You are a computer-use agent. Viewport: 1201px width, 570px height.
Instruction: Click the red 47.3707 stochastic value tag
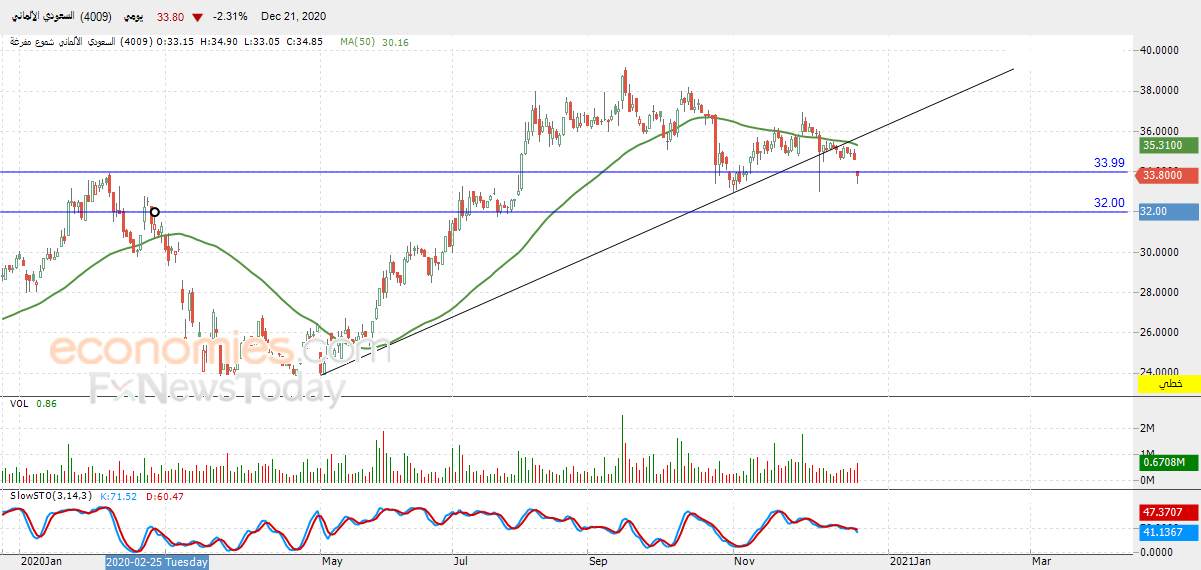click(1169, 512)
